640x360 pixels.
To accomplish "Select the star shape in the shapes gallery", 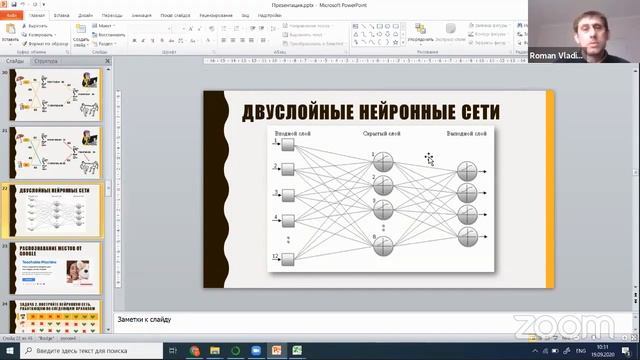I will point(395,42).
